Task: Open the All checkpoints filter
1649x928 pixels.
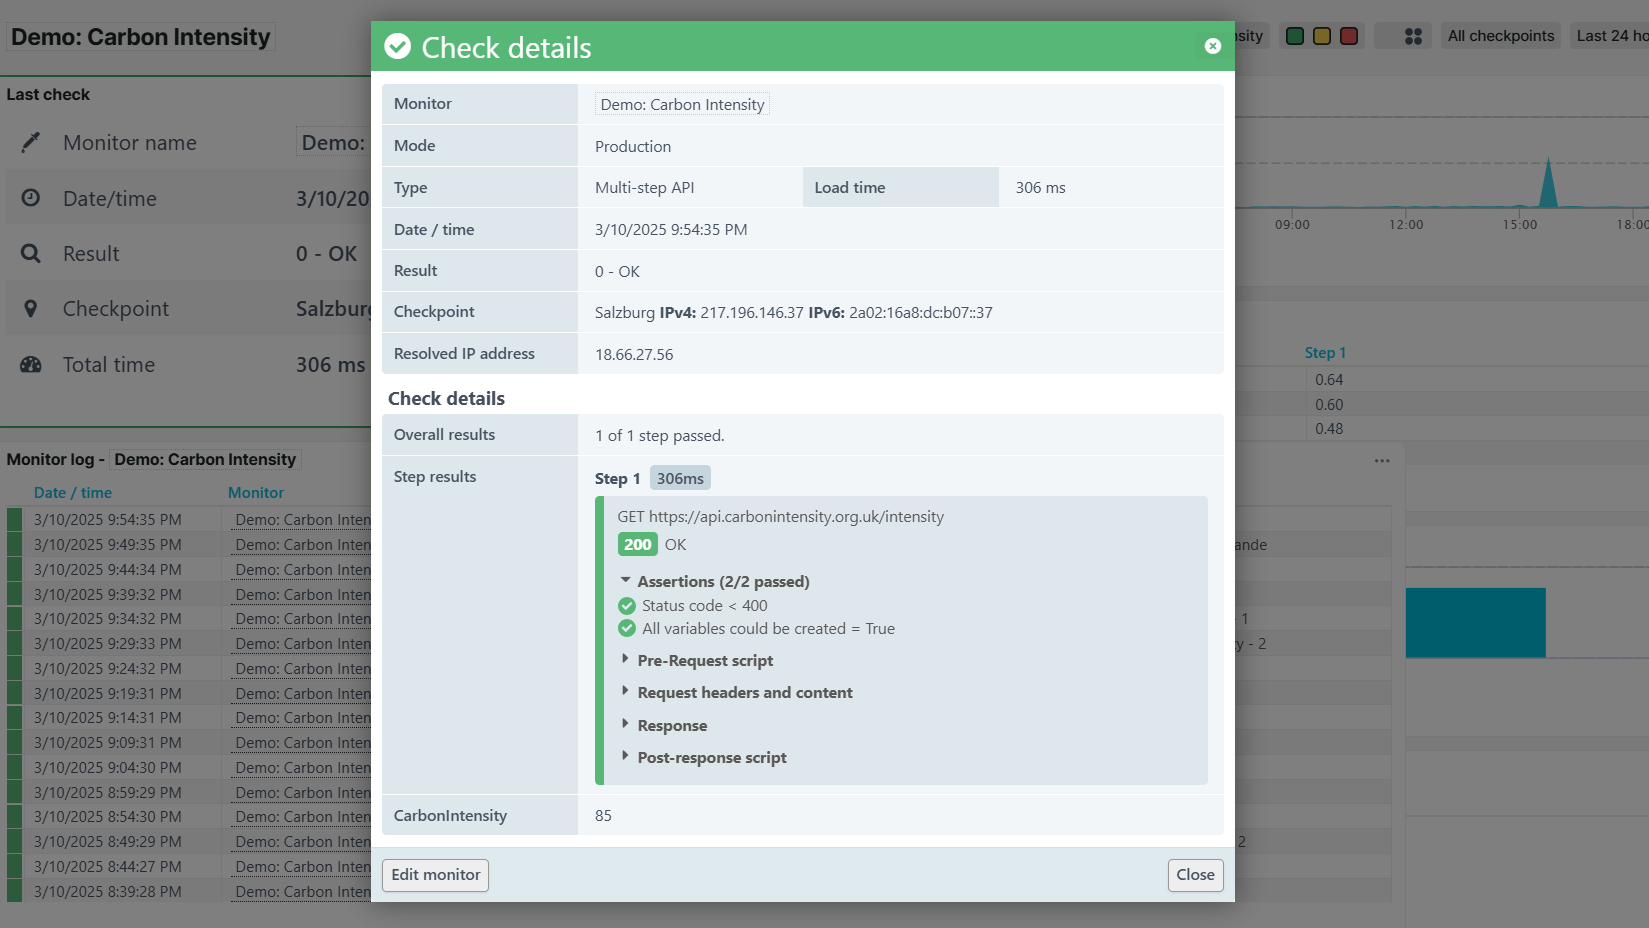Action: click(1500, 36)
